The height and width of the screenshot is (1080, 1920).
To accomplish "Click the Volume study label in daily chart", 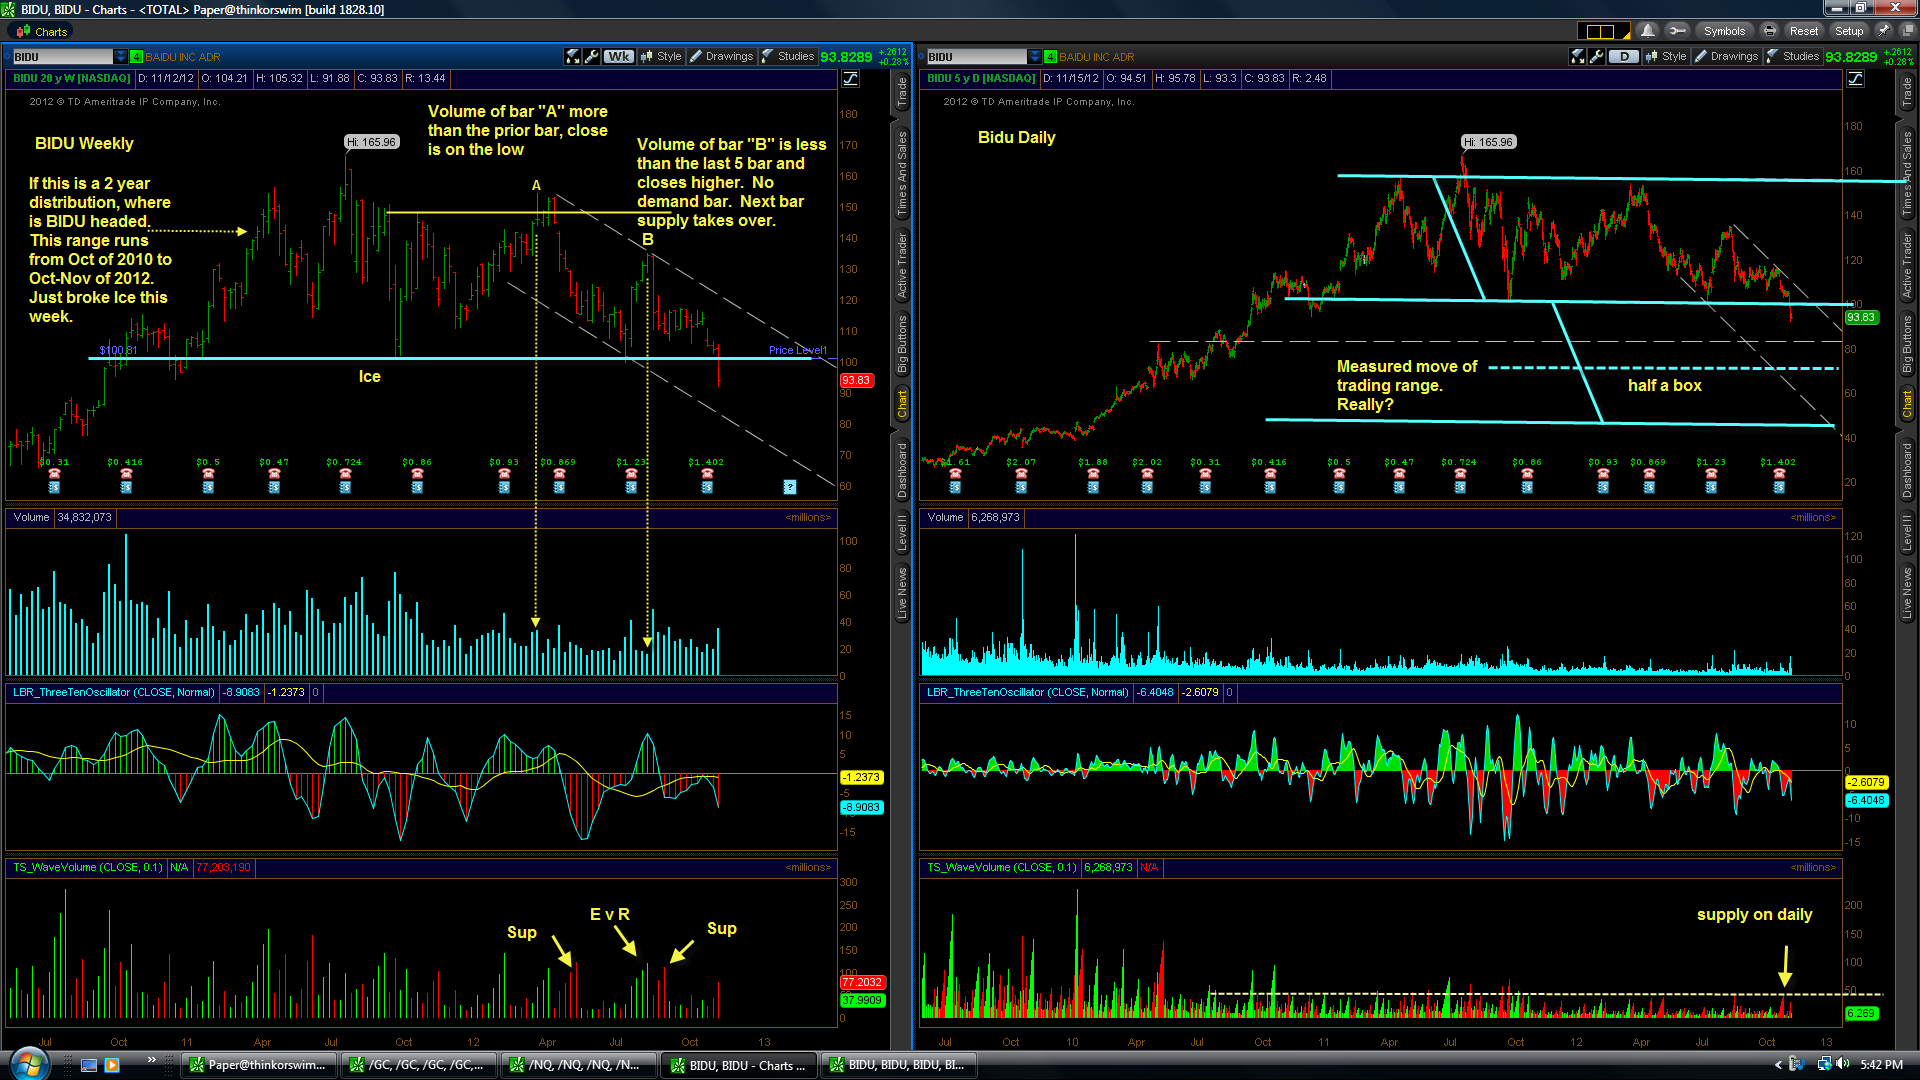I will [x=945, y=517].
